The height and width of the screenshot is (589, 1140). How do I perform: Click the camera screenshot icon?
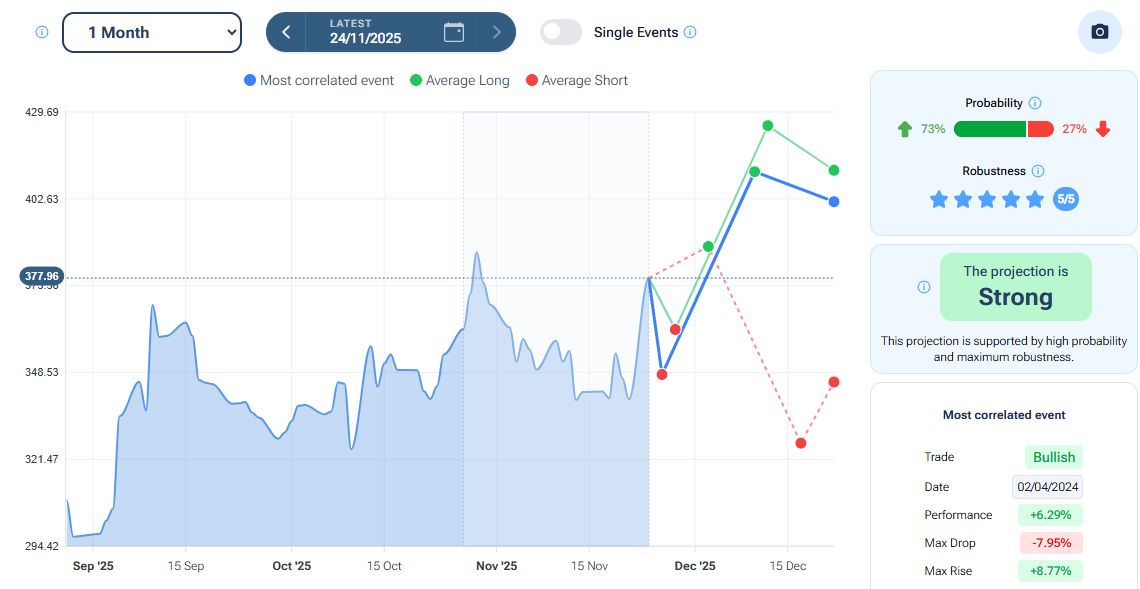pos(1099,32)
